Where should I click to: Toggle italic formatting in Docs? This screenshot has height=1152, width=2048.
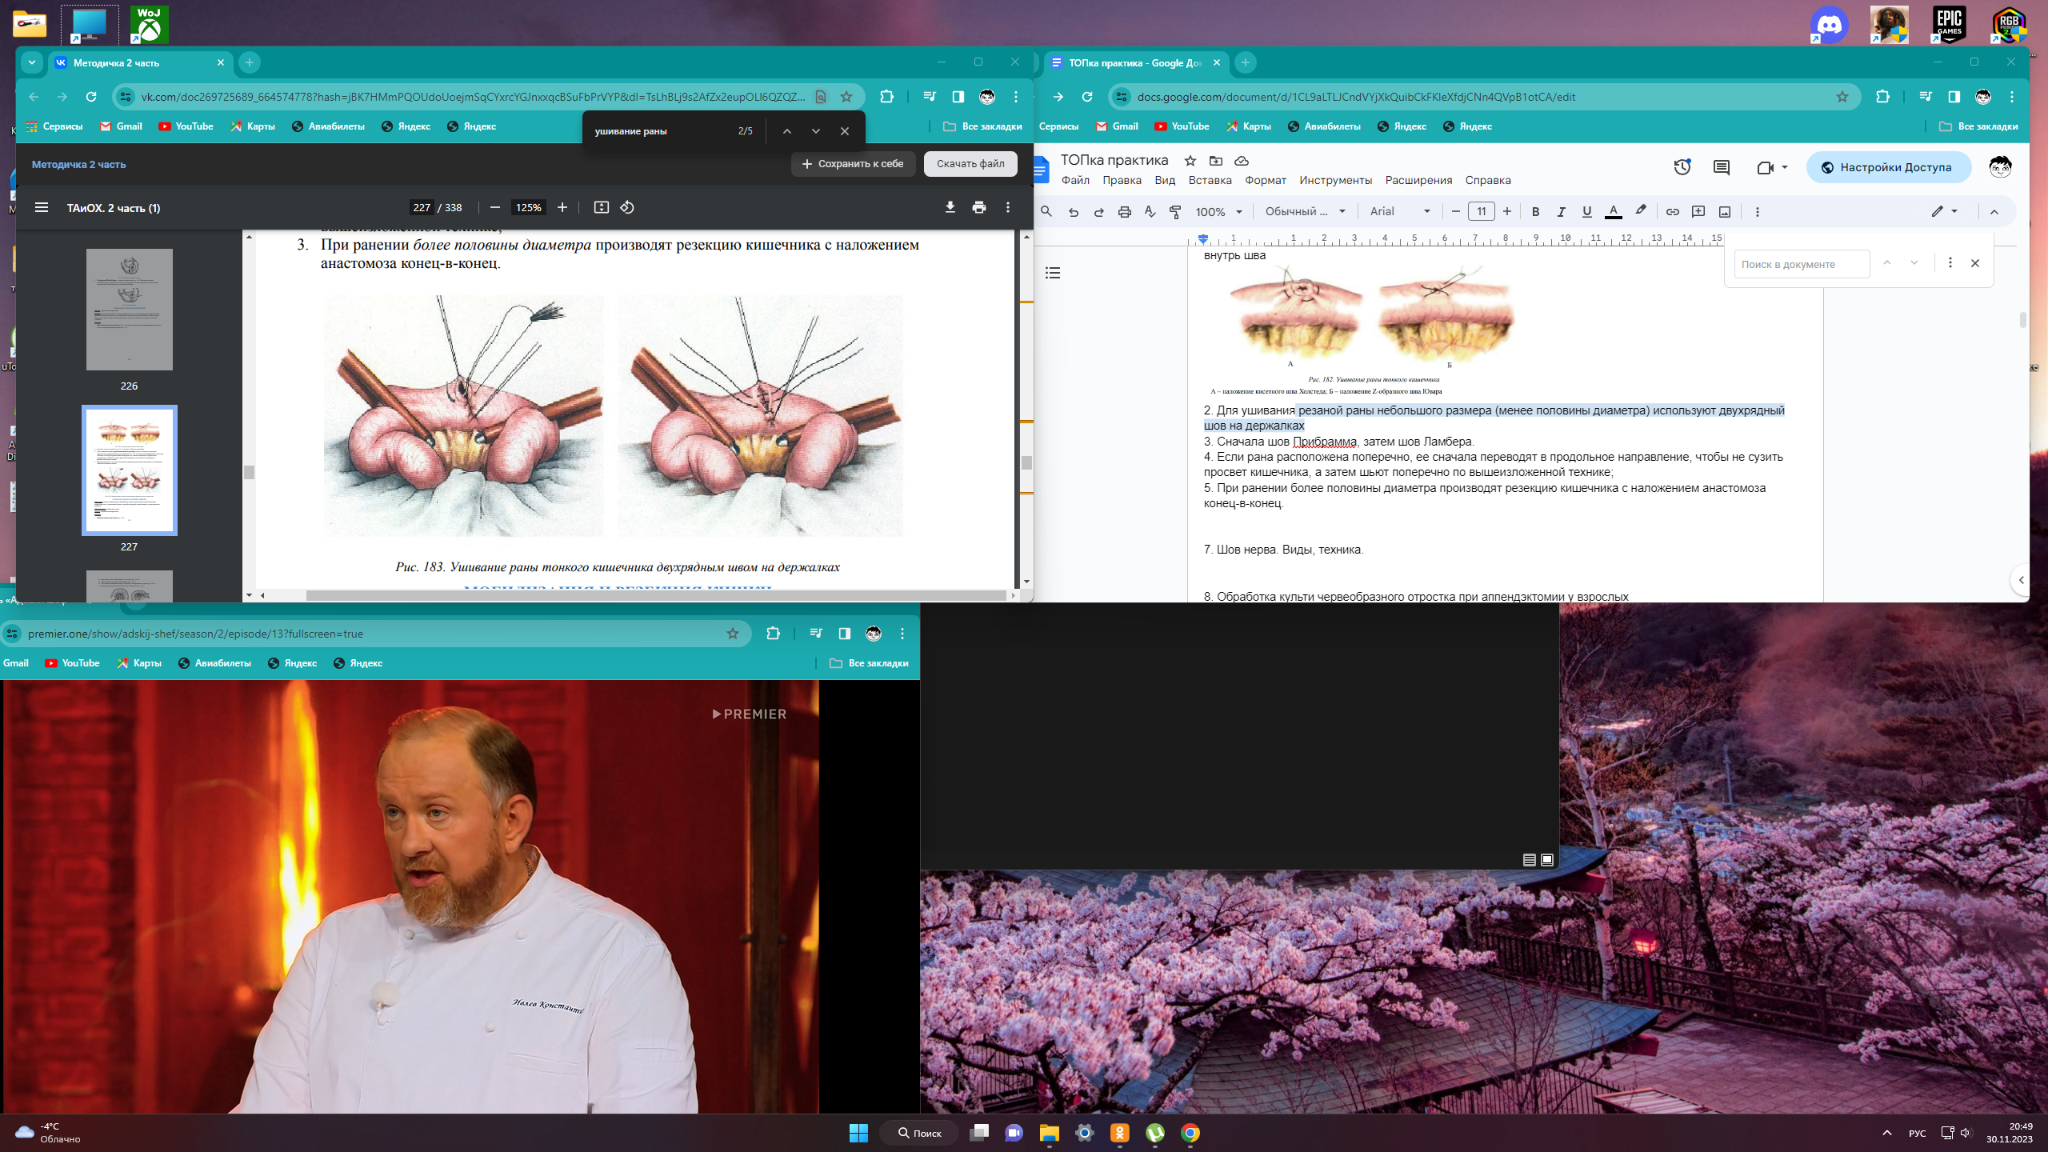pos(1561,211)
